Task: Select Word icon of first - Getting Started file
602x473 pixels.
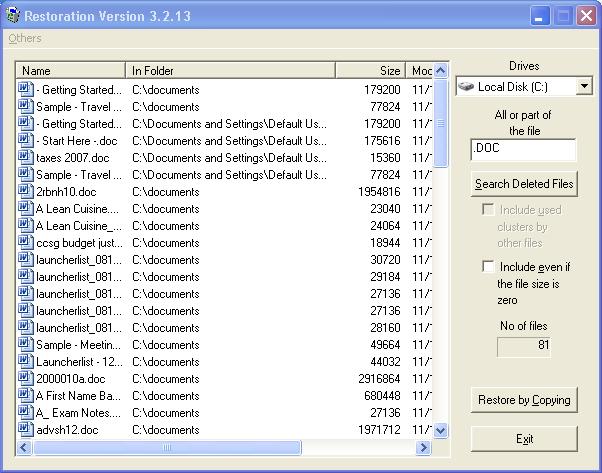Action: (26, 89)
